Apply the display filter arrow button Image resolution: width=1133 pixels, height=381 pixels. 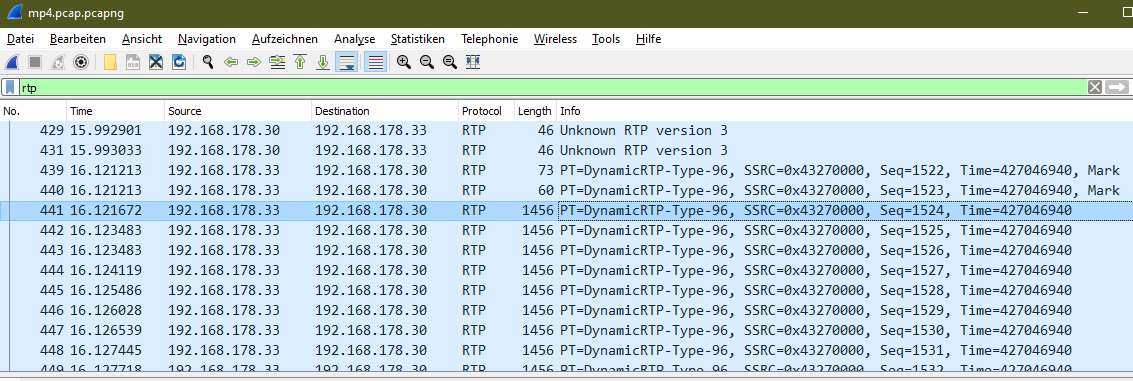click(x=1116, y=87)
